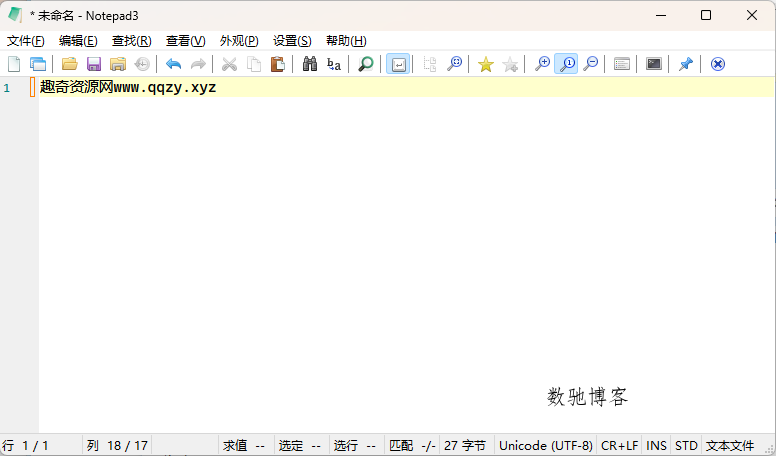The height and width of the screenshot is (456, 776).
Task: Click the '求值 --' status field
Action: pyautogui.click(x=246, y=446)
